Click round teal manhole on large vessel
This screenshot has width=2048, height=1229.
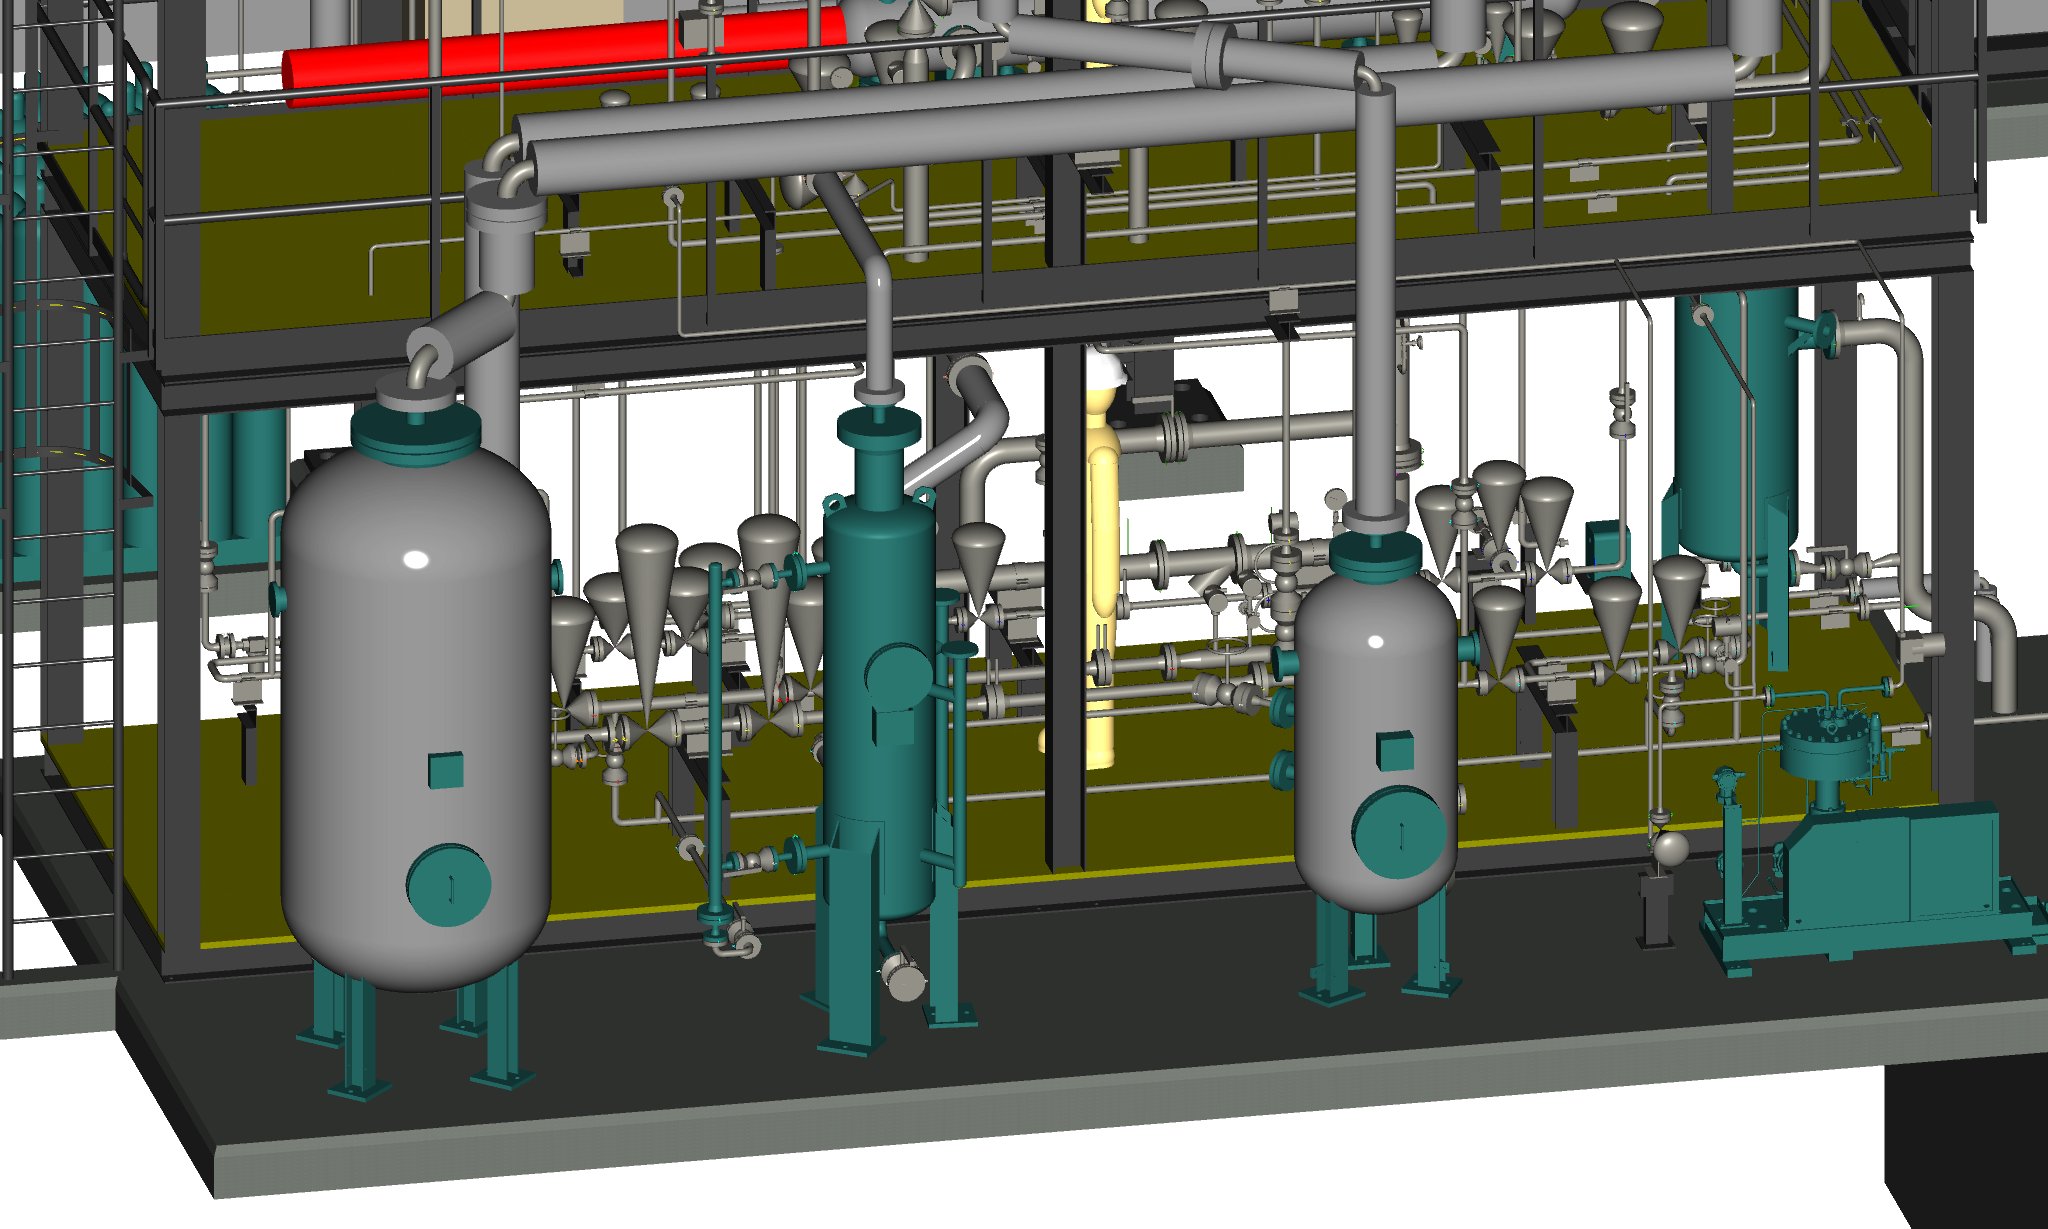click(449, 885)
